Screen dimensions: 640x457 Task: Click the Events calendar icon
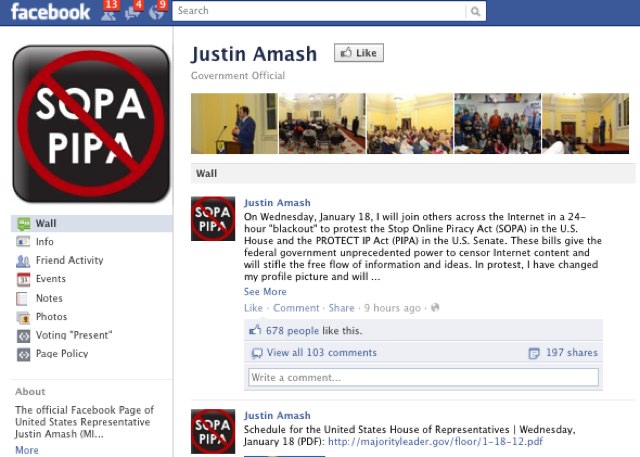coord(23,280)
